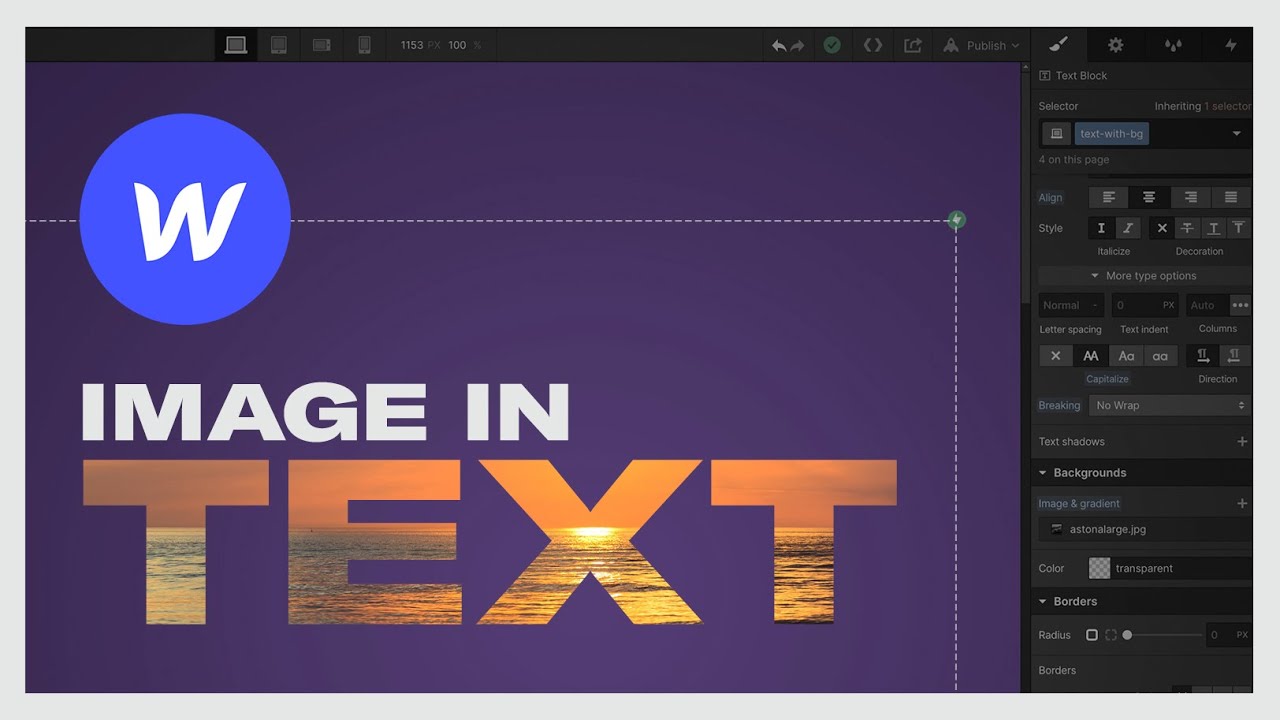Click the border Radius slider handle
The width and height of the screenshot is (1280, 720).
pyautogui.click(x=1127, y=635)
